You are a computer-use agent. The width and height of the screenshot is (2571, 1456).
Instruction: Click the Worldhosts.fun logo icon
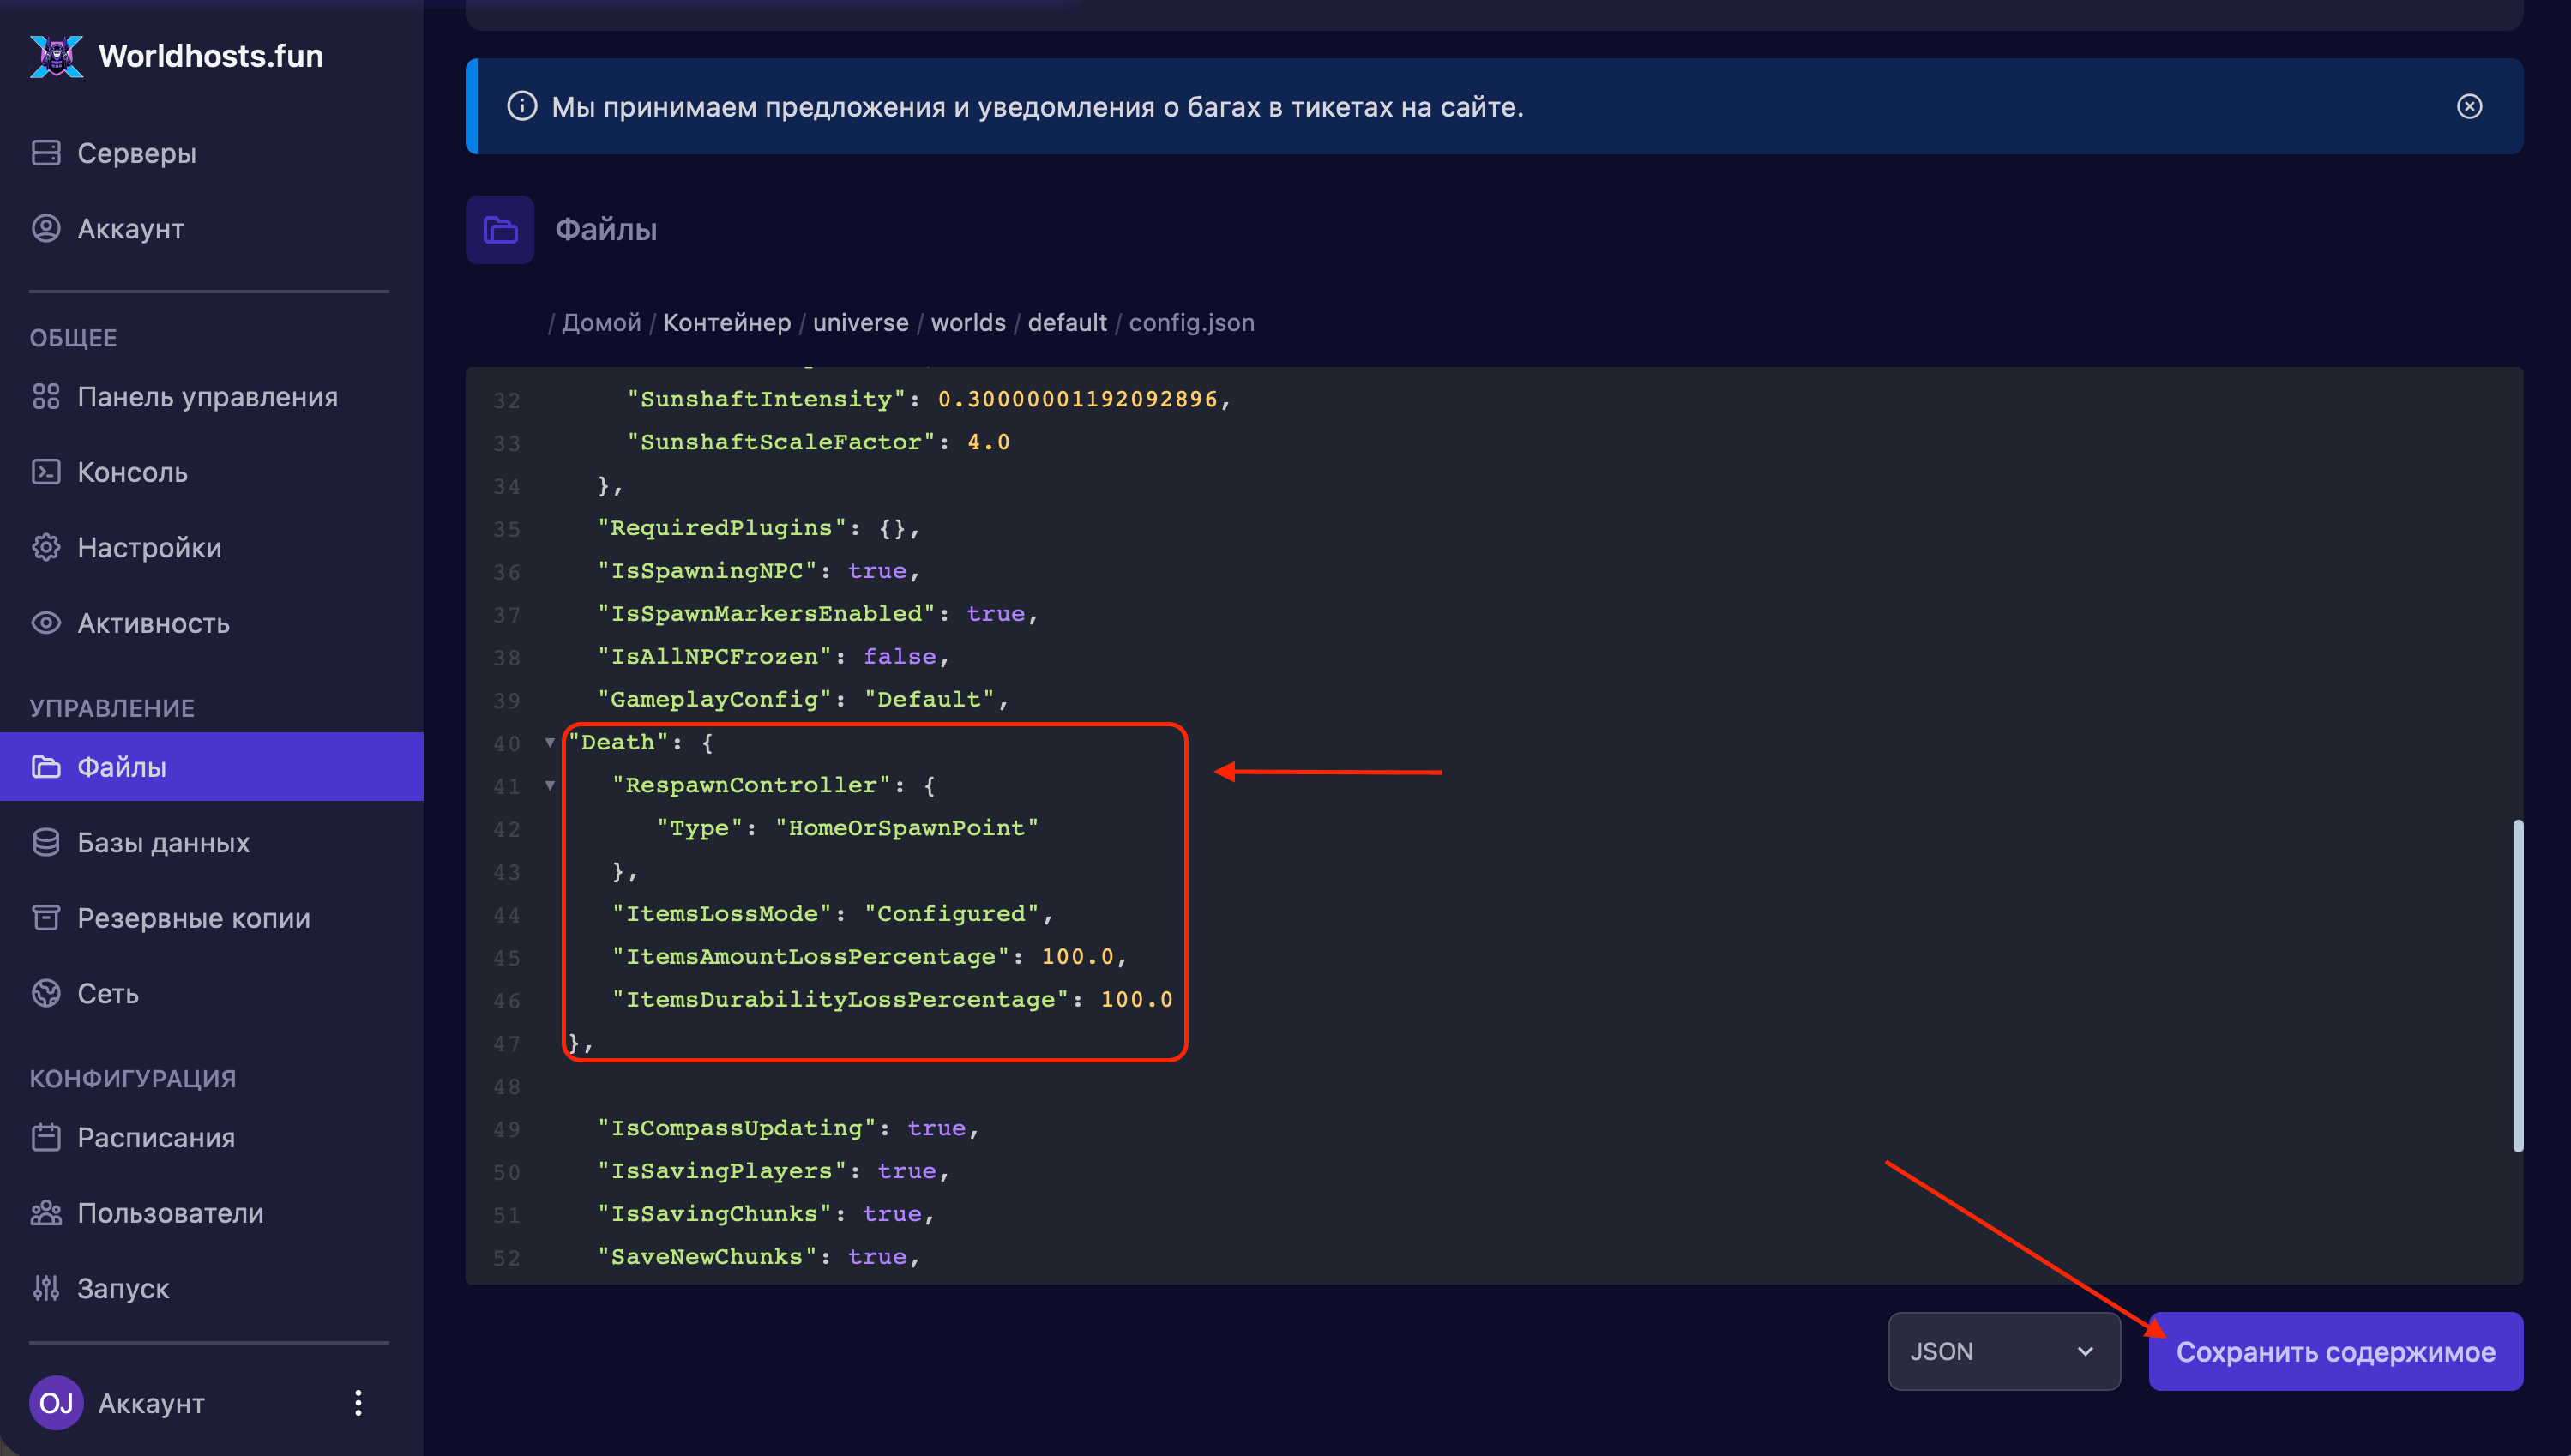tap(56, 56)
